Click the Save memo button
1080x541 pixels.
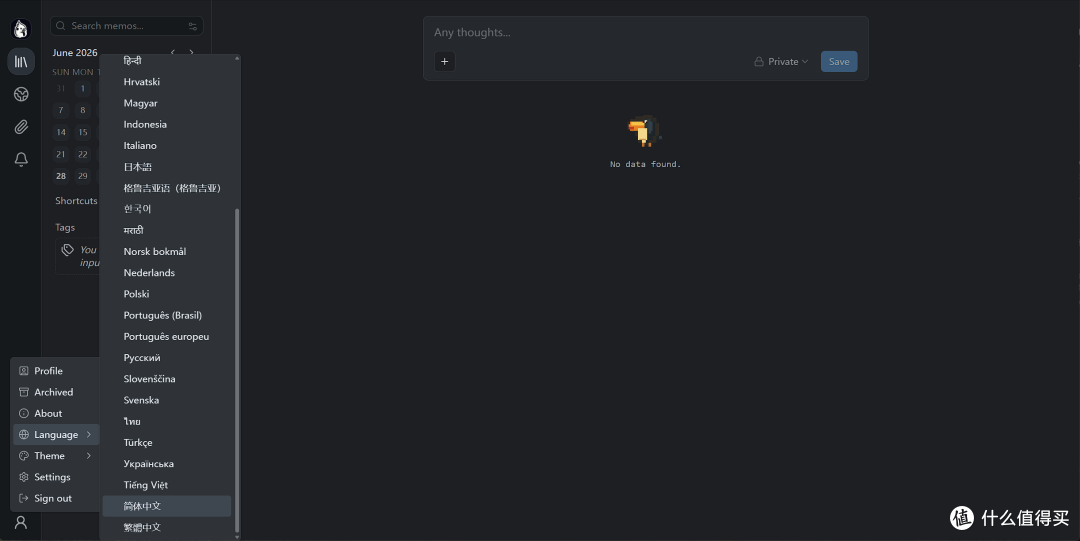click(839, 61)
